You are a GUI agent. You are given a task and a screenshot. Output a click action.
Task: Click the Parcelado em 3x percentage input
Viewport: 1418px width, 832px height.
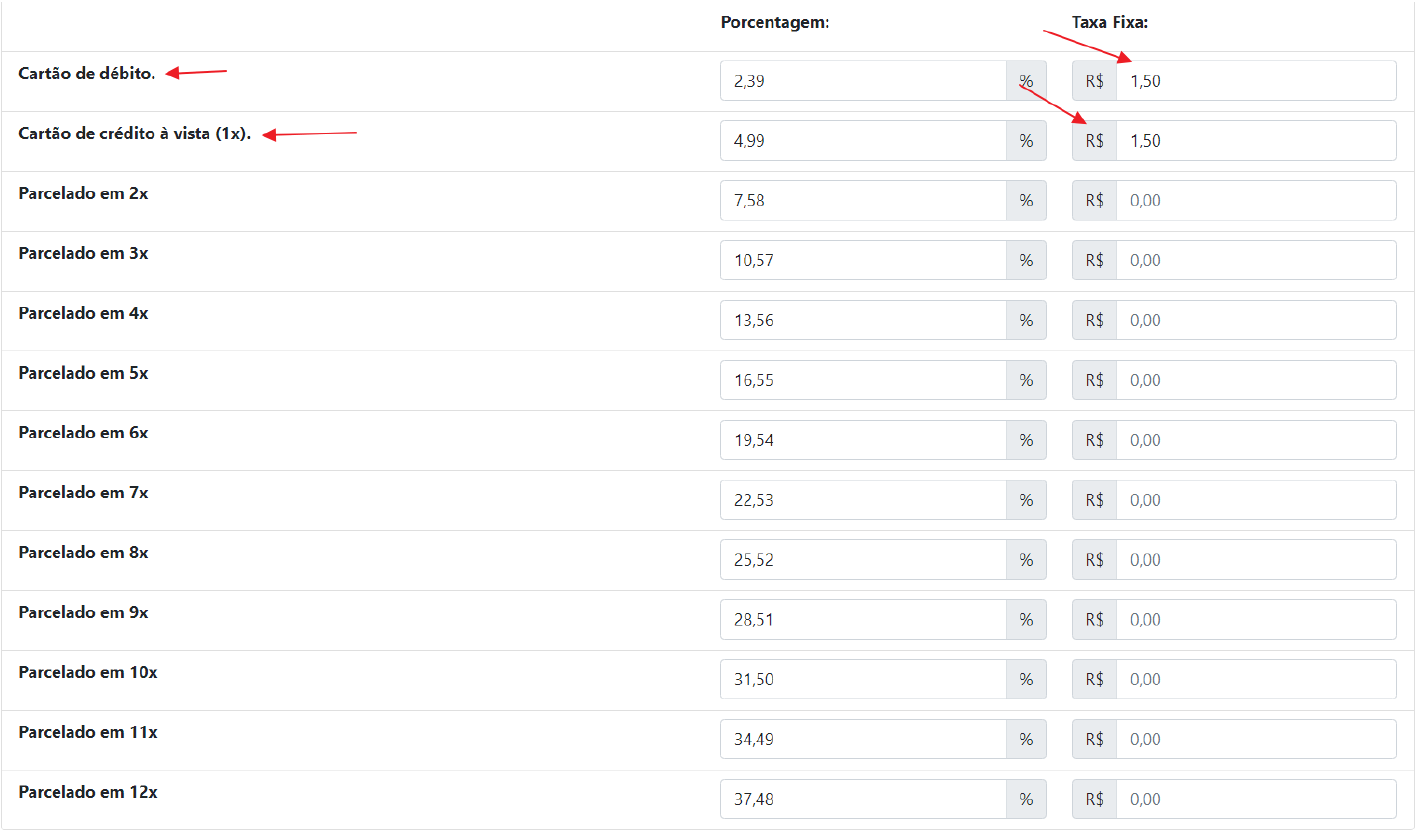click(x=862, y=261)
